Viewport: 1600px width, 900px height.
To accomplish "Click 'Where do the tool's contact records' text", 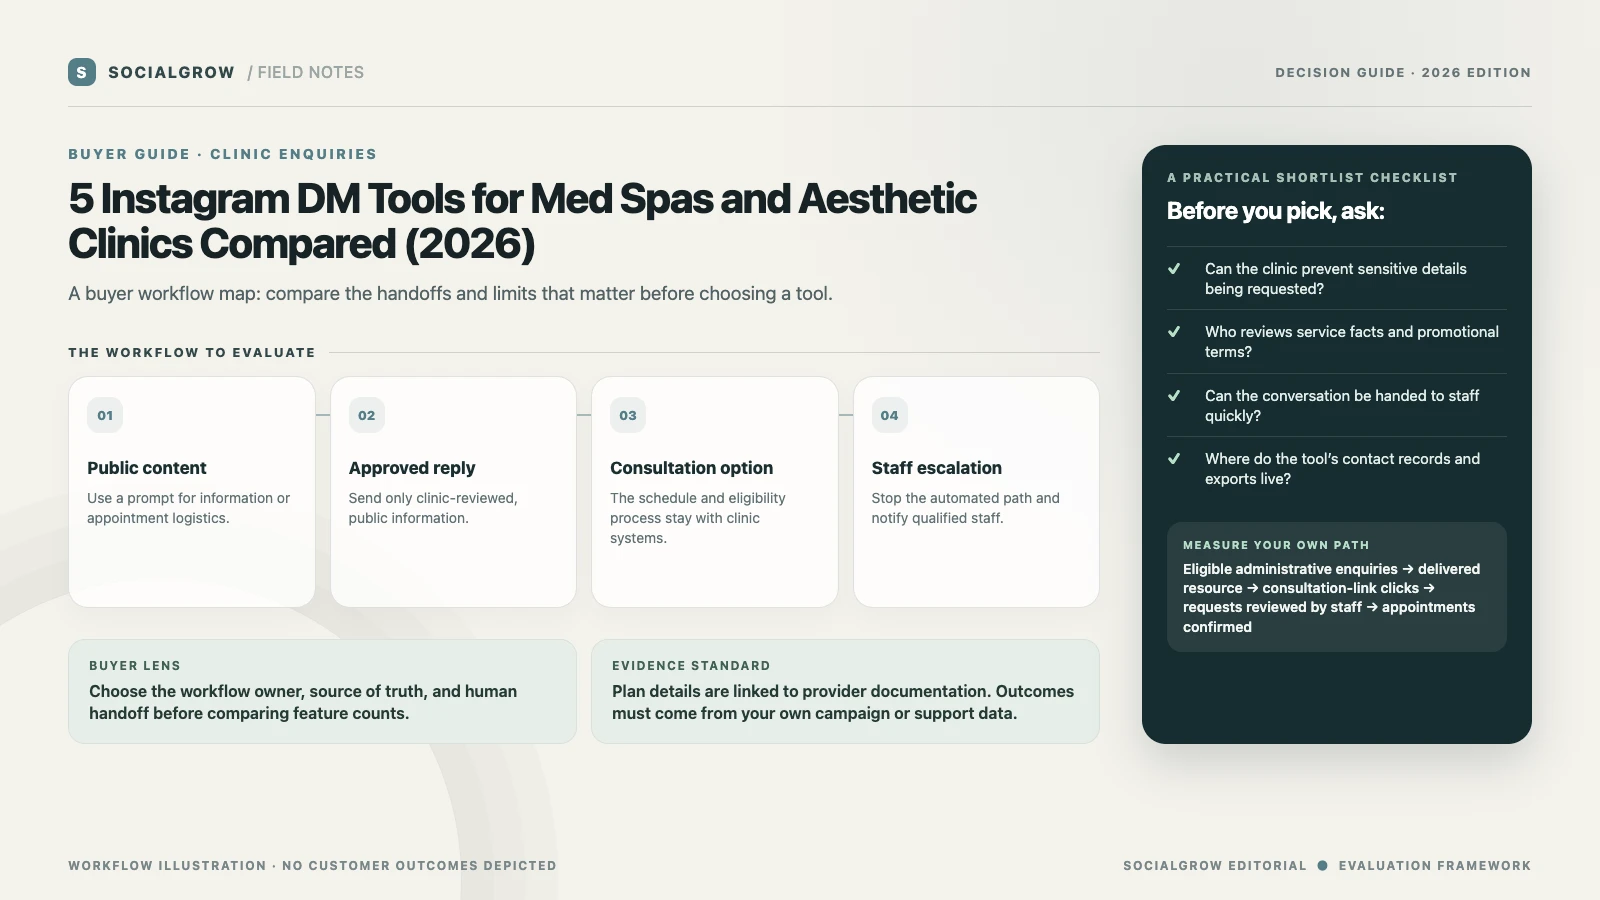I will [x=1342, y=469].
